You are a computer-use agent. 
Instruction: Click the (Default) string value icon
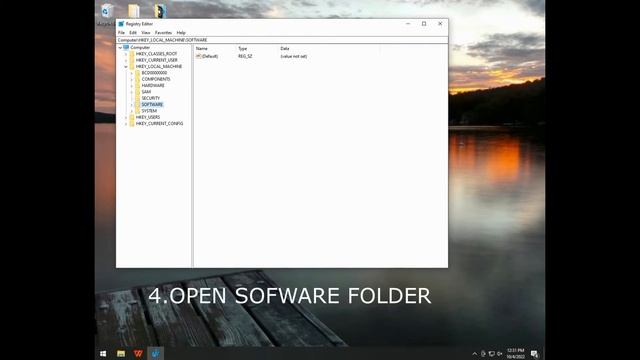click(199, 56)
